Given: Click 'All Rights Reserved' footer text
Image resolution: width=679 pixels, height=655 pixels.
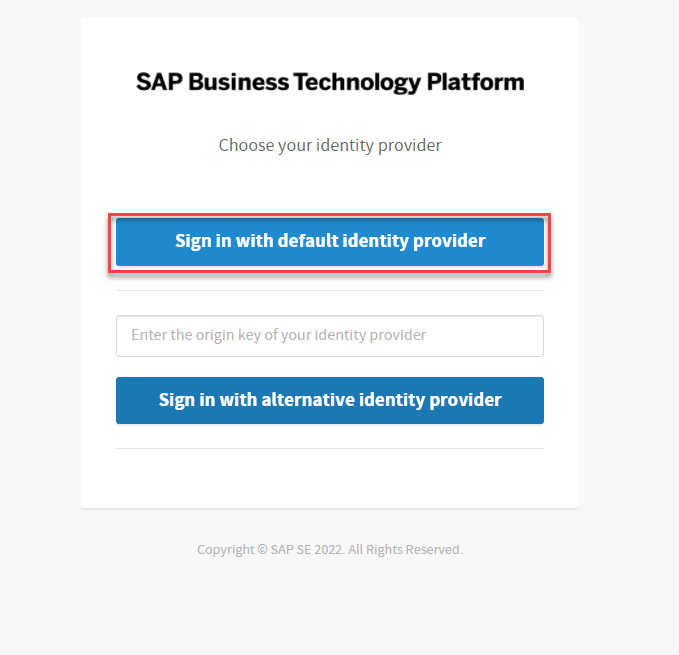Looking at the screenshot, I should point(405,550).
